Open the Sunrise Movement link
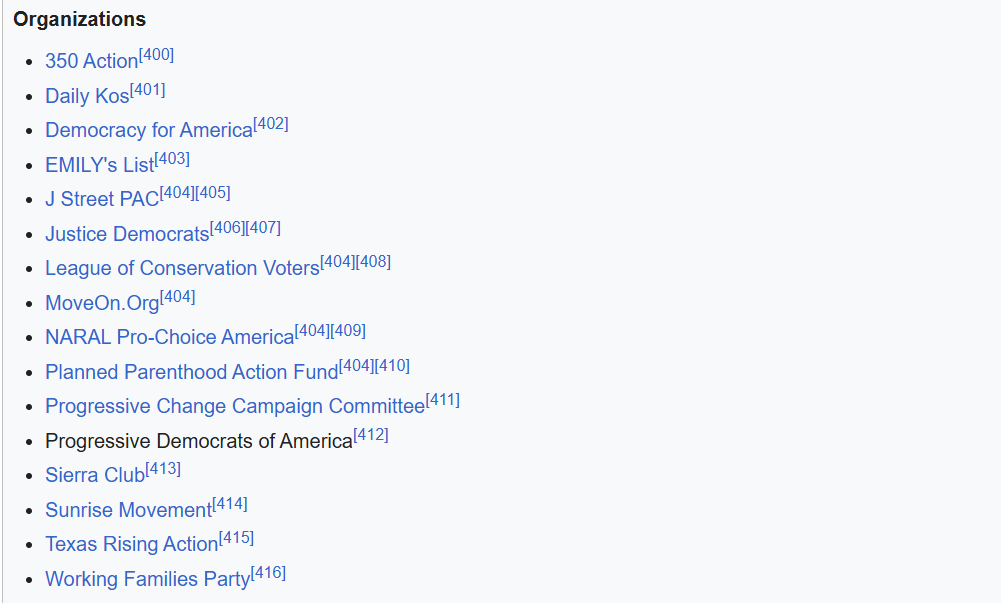 pos(129,510)
